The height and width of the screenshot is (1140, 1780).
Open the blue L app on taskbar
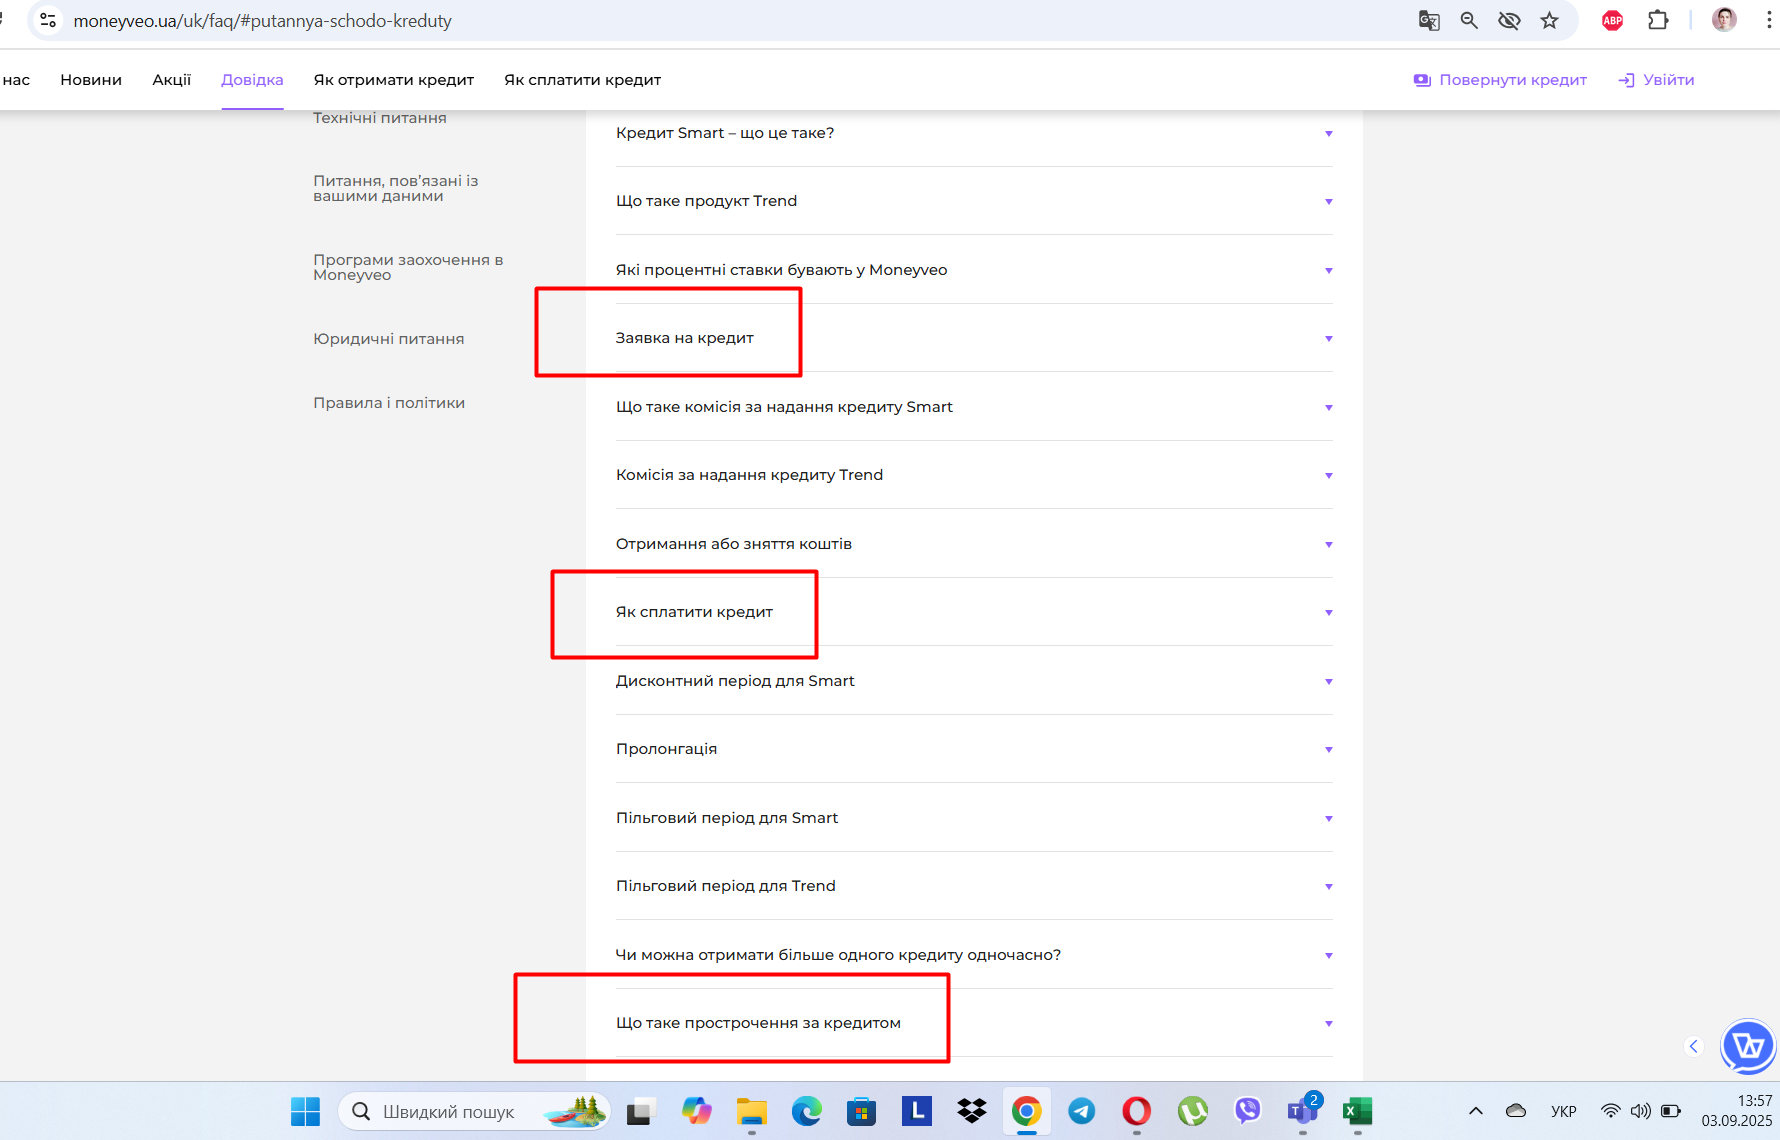[x=916, y=1111]
